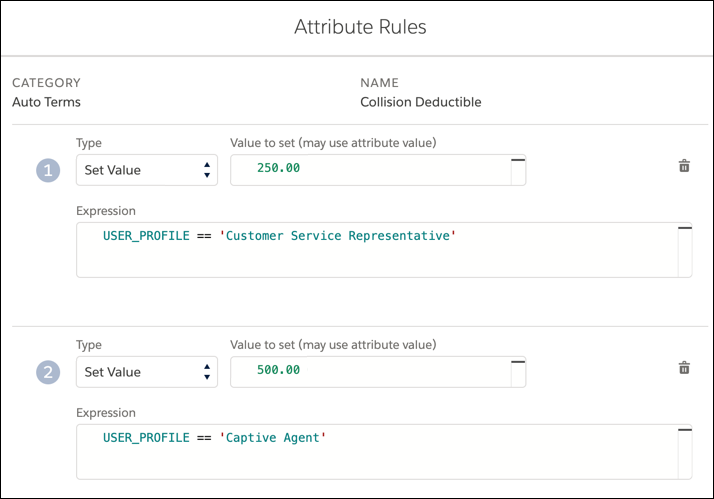Image resolution: width=714 pixels, height=499 pixels.
Task: Click rule 2 'Value to set' label
Action: (x=333, y=345)
